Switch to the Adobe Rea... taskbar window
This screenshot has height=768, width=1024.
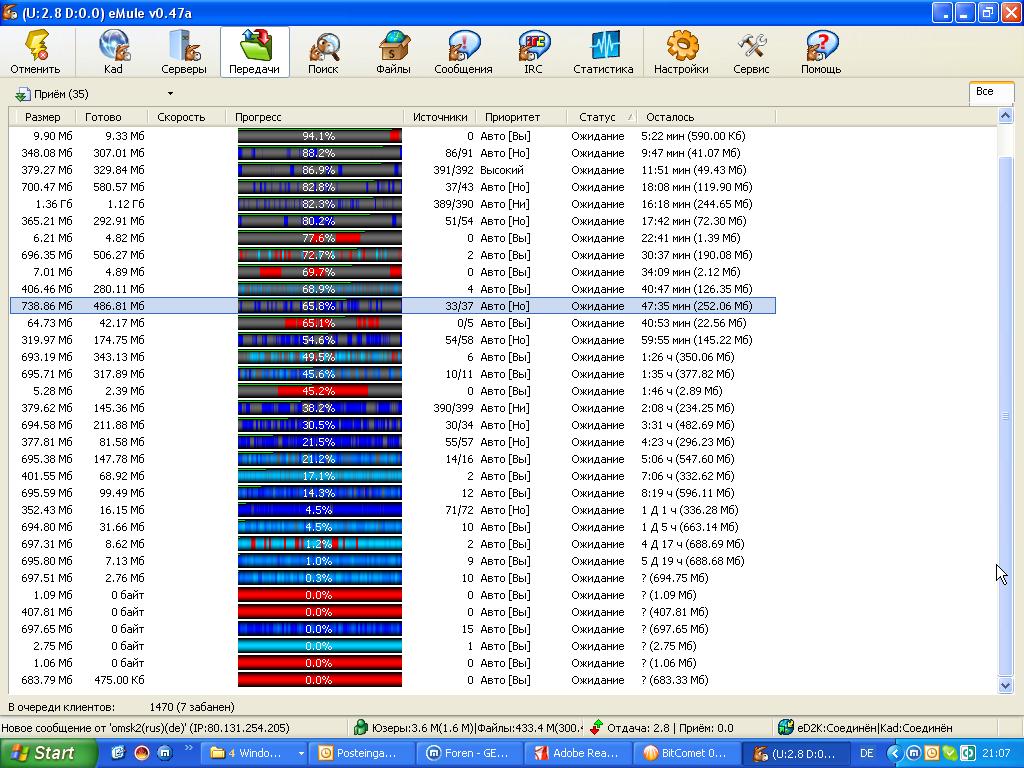pyautogui.click(x=577, y=752)
